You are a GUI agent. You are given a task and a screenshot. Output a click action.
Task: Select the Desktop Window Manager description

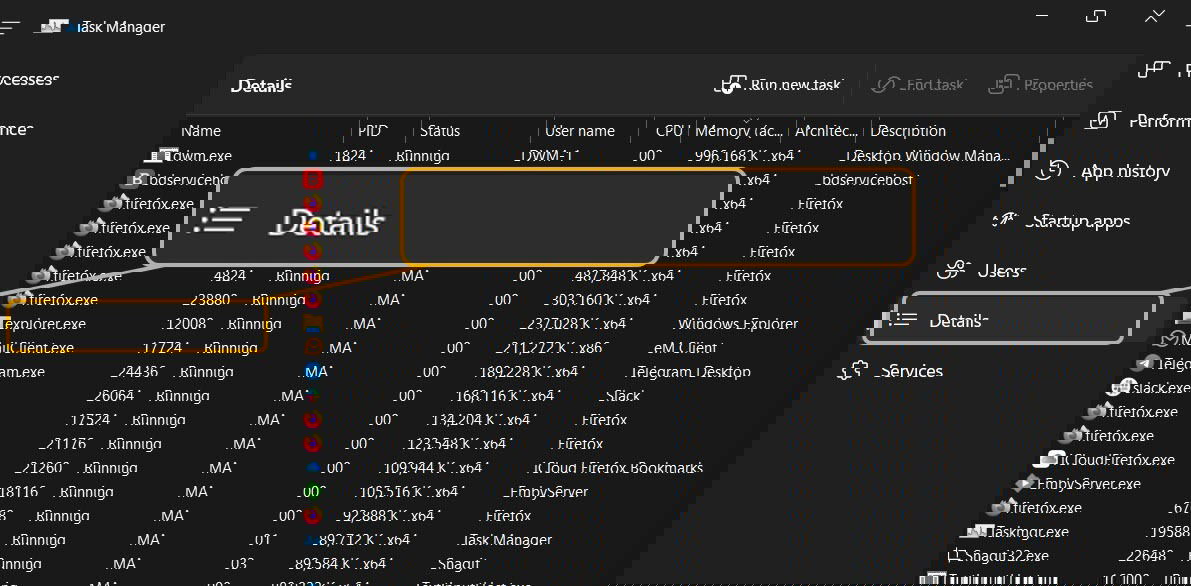(x=927, y=156)
